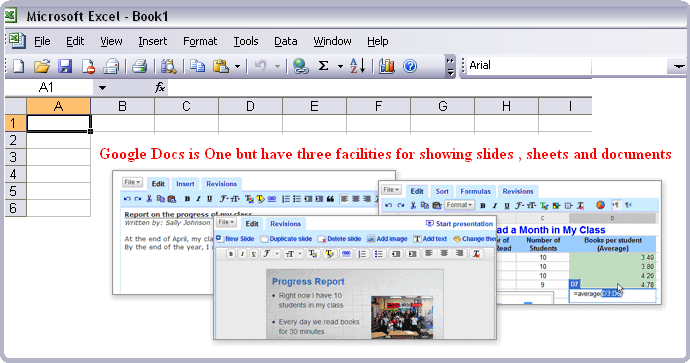Screen dimensions: 690x363
Task: Click slide photo in Progress Report presentation
Action: coord(401,317)
